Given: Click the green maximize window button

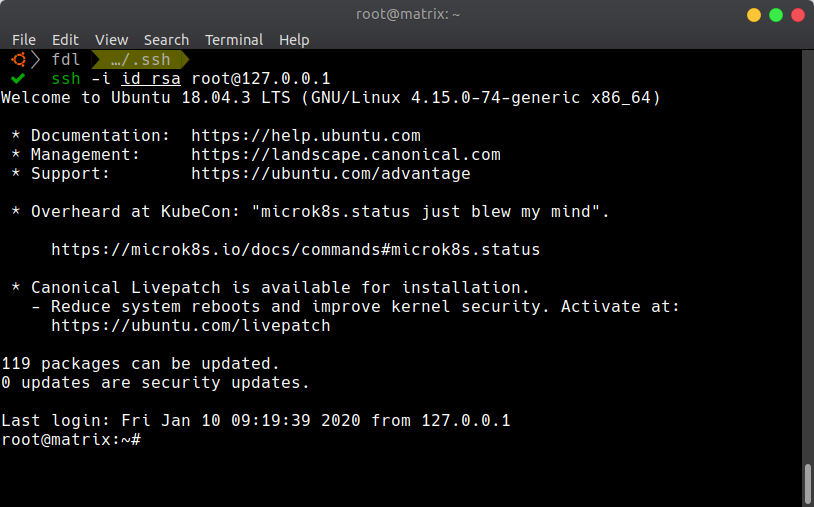Looking at the screenshot, I should pyautogui.click(x=776, y=15).
